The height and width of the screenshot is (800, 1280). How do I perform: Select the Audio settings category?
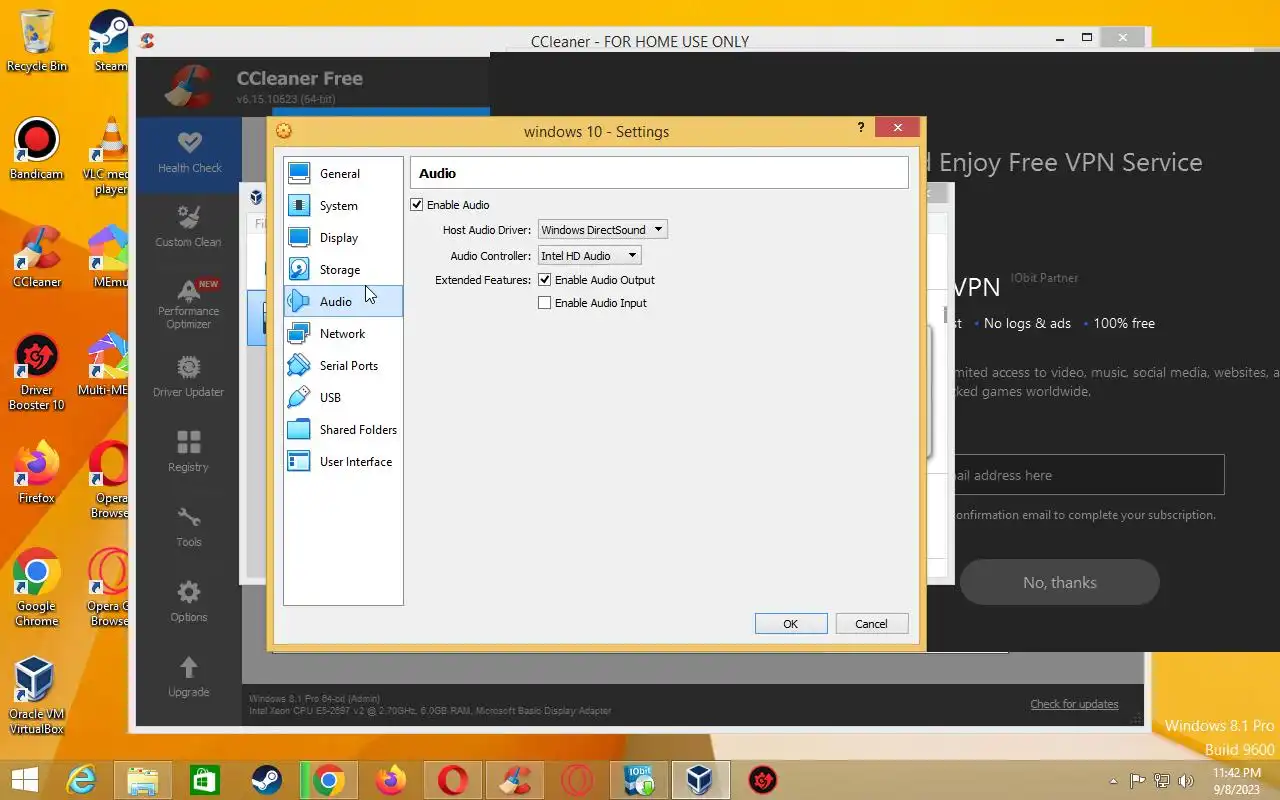(343, 302)
